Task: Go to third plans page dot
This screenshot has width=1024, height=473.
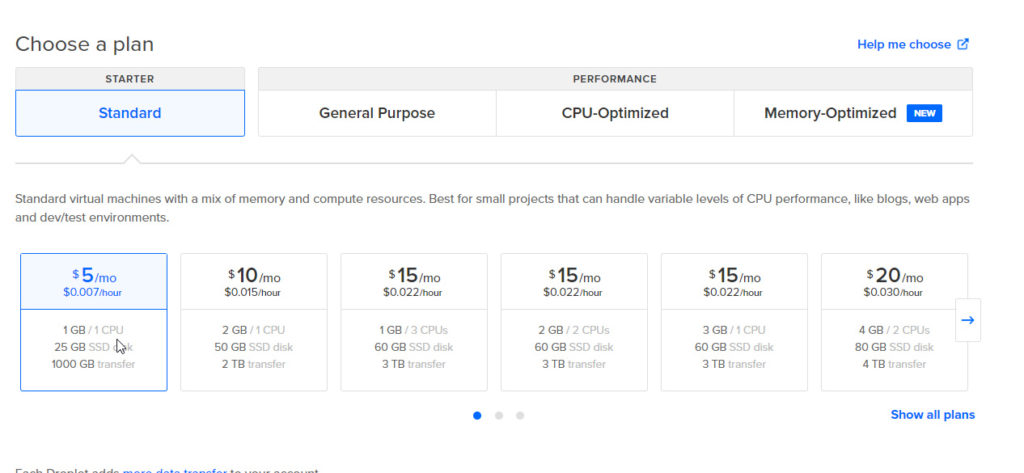Action: (520, 416)
